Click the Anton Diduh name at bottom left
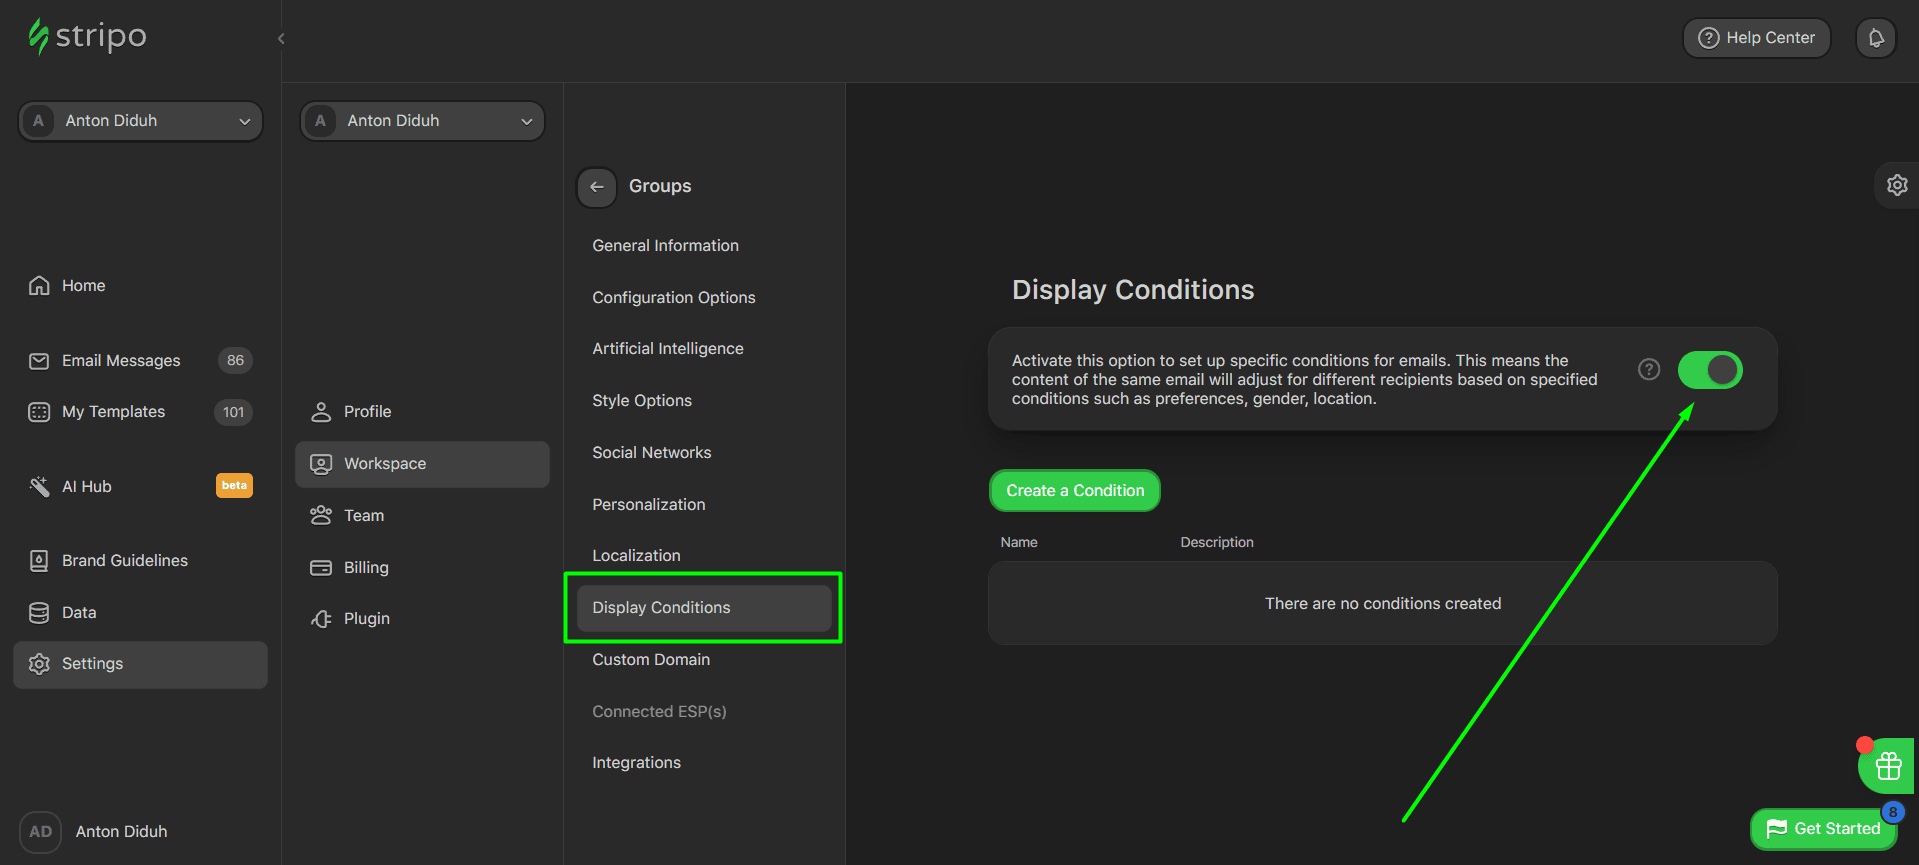 pyautogui.click(x=121, y=832)
